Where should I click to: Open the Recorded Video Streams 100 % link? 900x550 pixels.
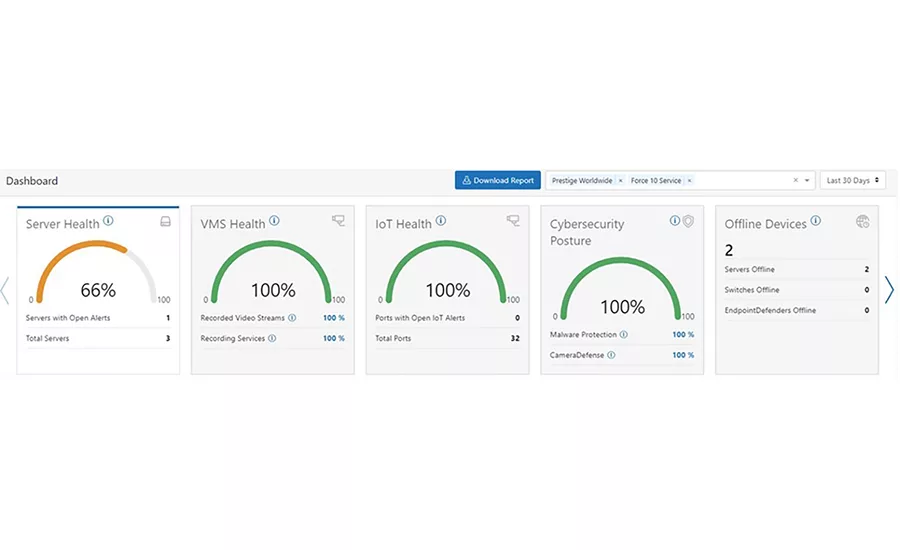pyautogui.click(x=333, y=317)
